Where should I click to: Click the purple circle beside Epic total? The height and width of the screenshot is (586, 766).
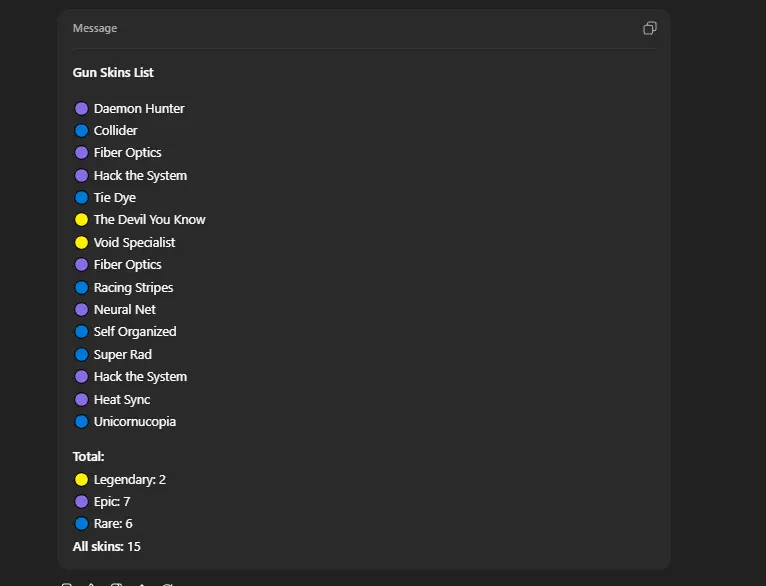[x=82, y=502]
